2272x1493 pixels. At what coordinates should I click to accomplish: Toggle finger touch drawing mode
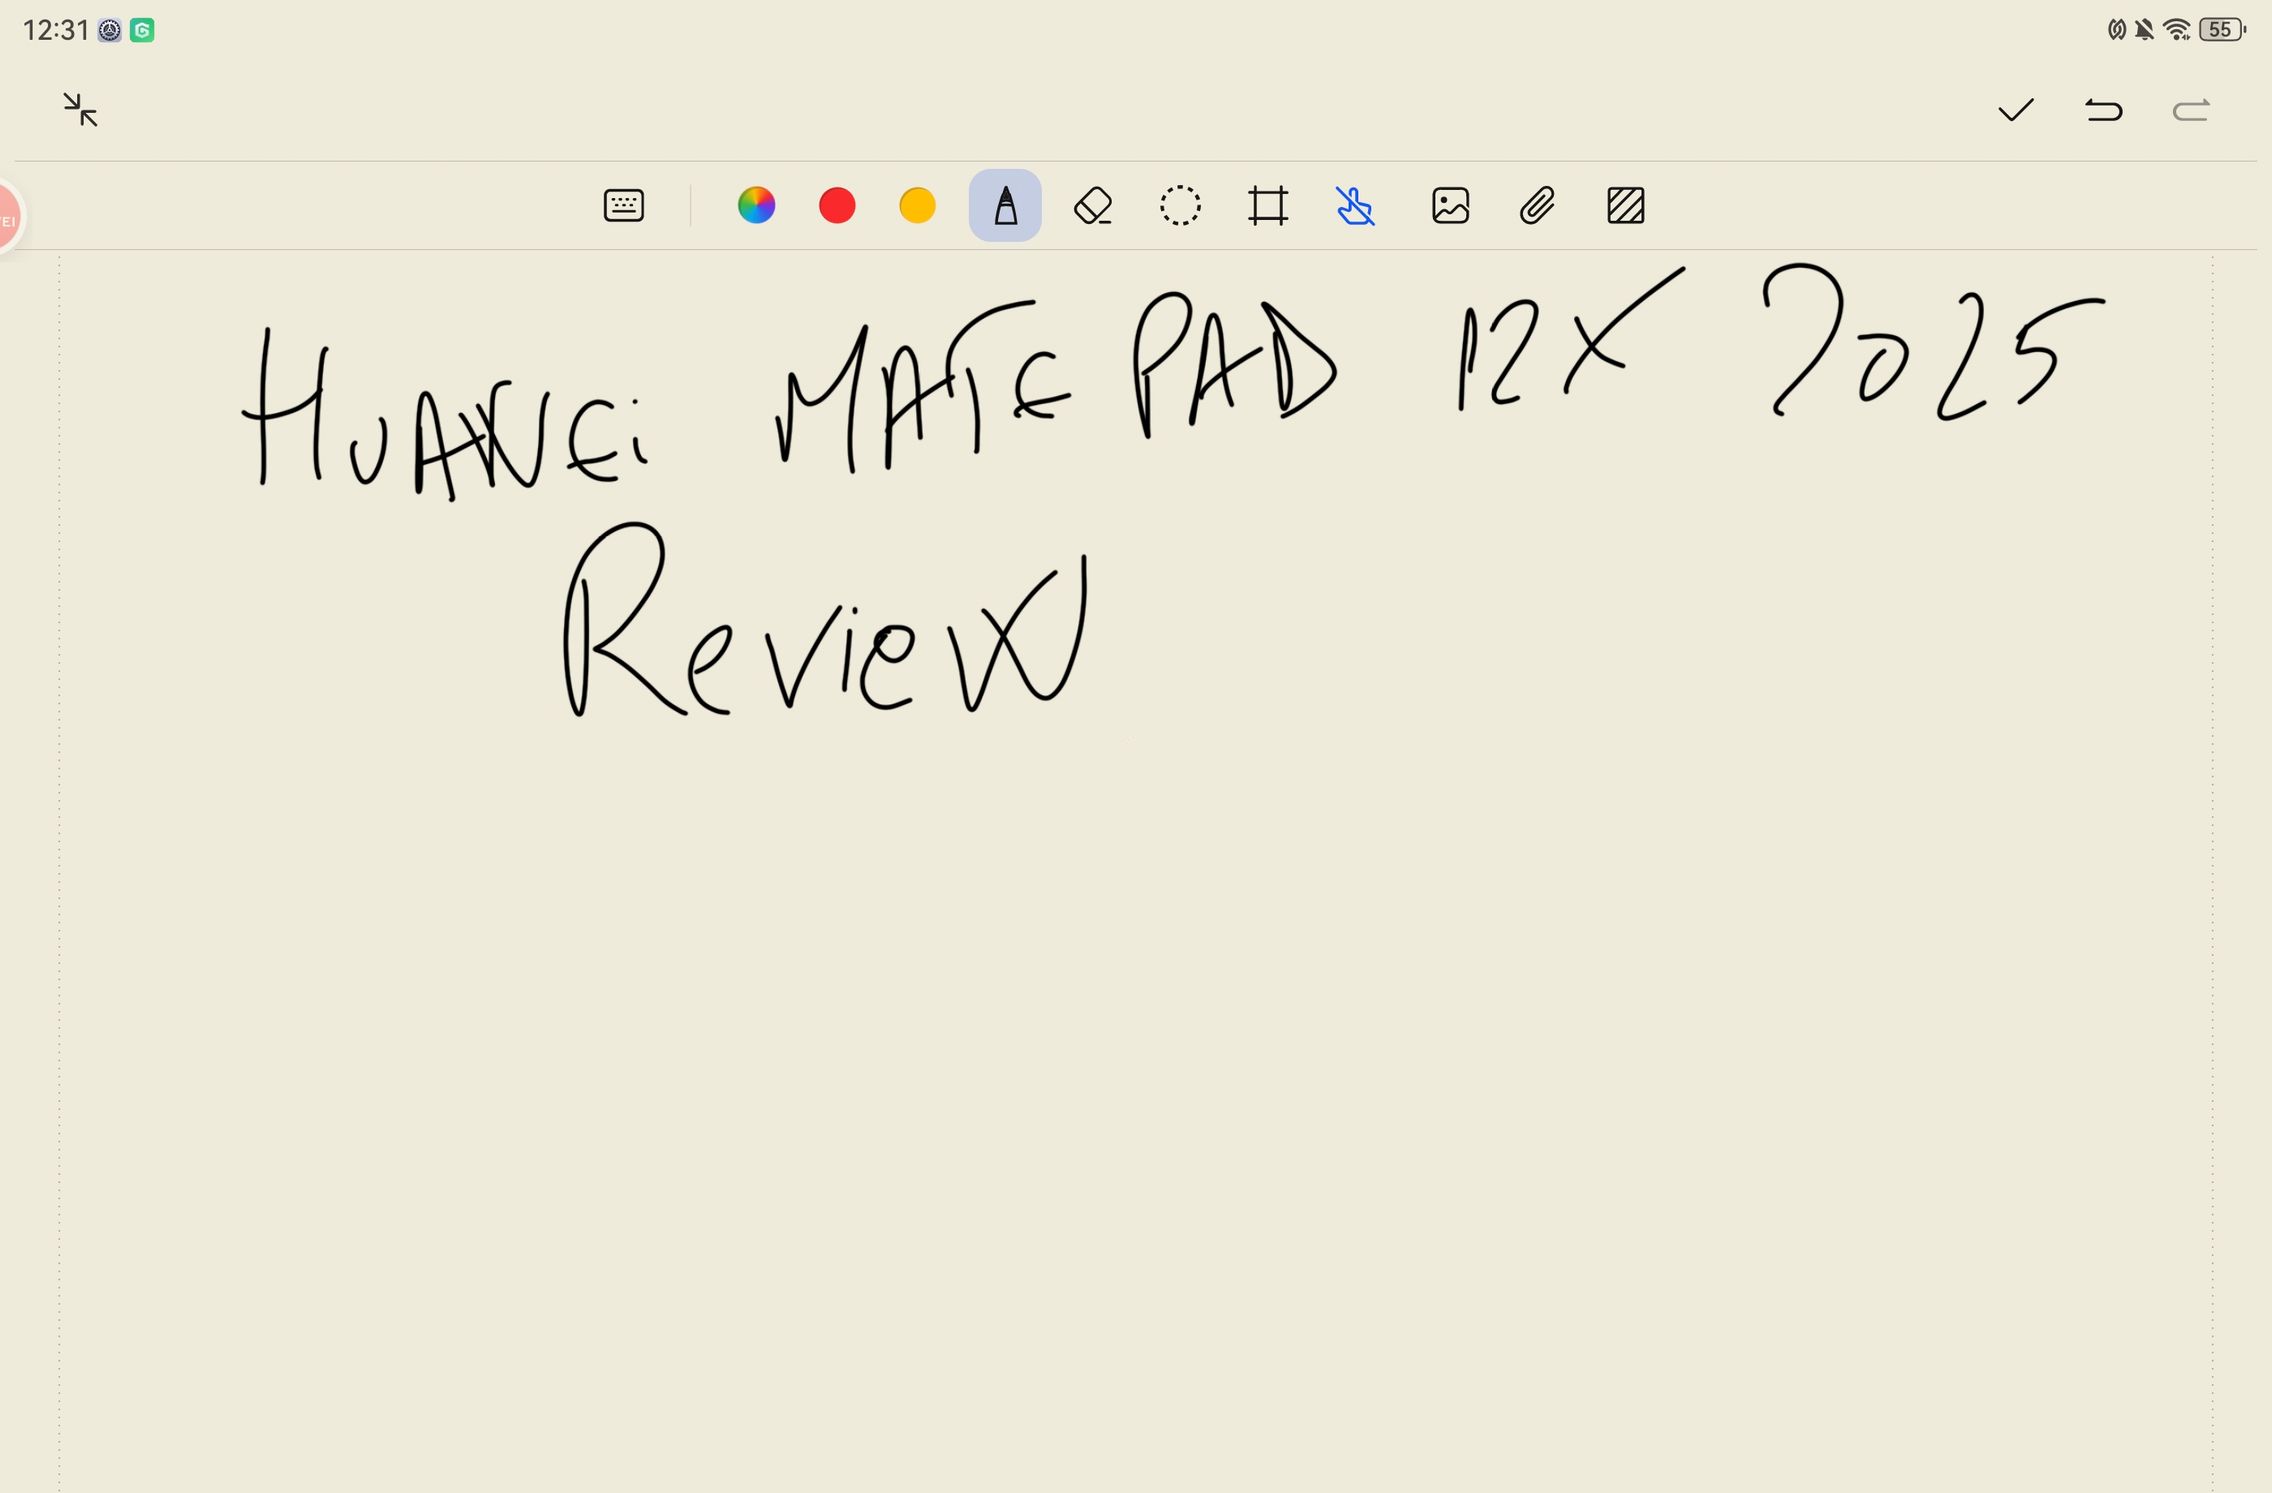pyautogui.click(x=1355, y=206)
